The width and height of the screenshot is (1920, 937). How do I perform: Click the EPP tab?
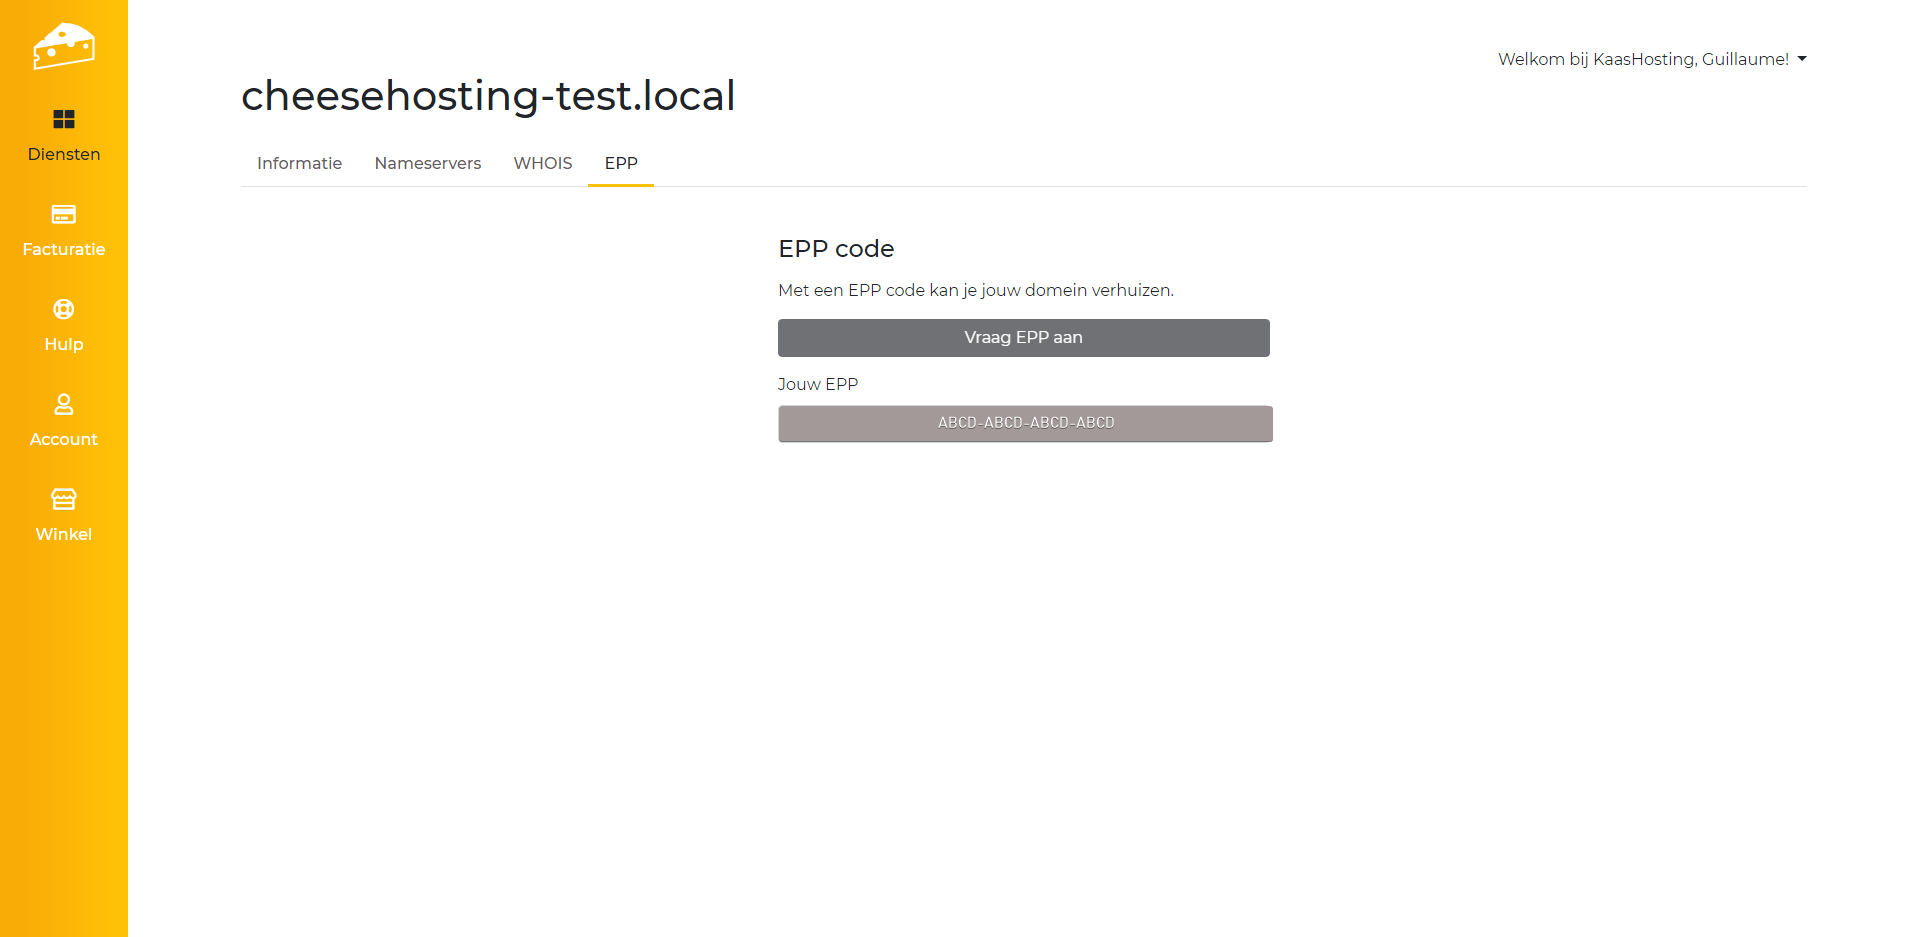(x=621, y=163)
